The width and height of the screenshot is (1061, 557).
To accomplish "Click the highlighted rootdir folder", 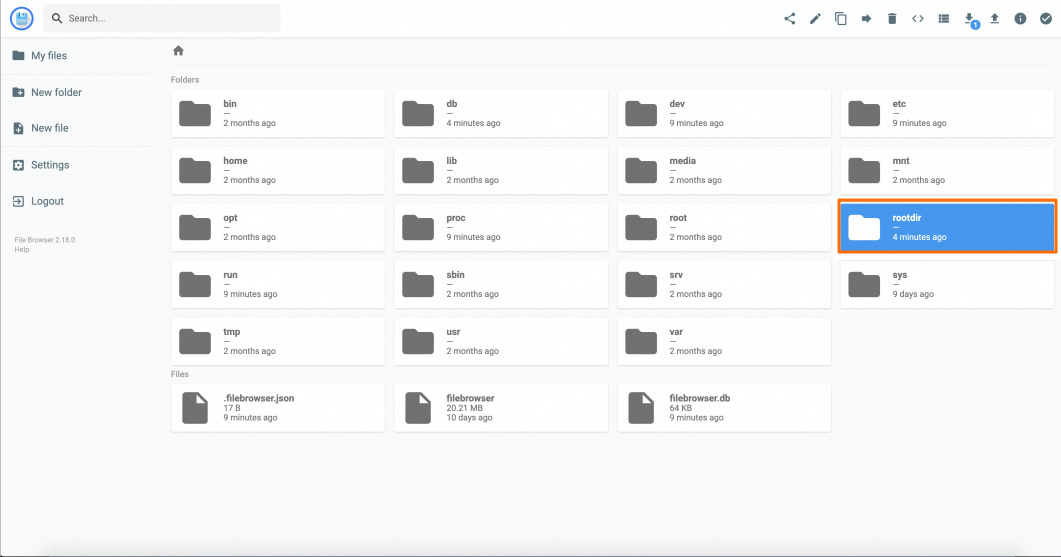I will click(x=947, y=227).
